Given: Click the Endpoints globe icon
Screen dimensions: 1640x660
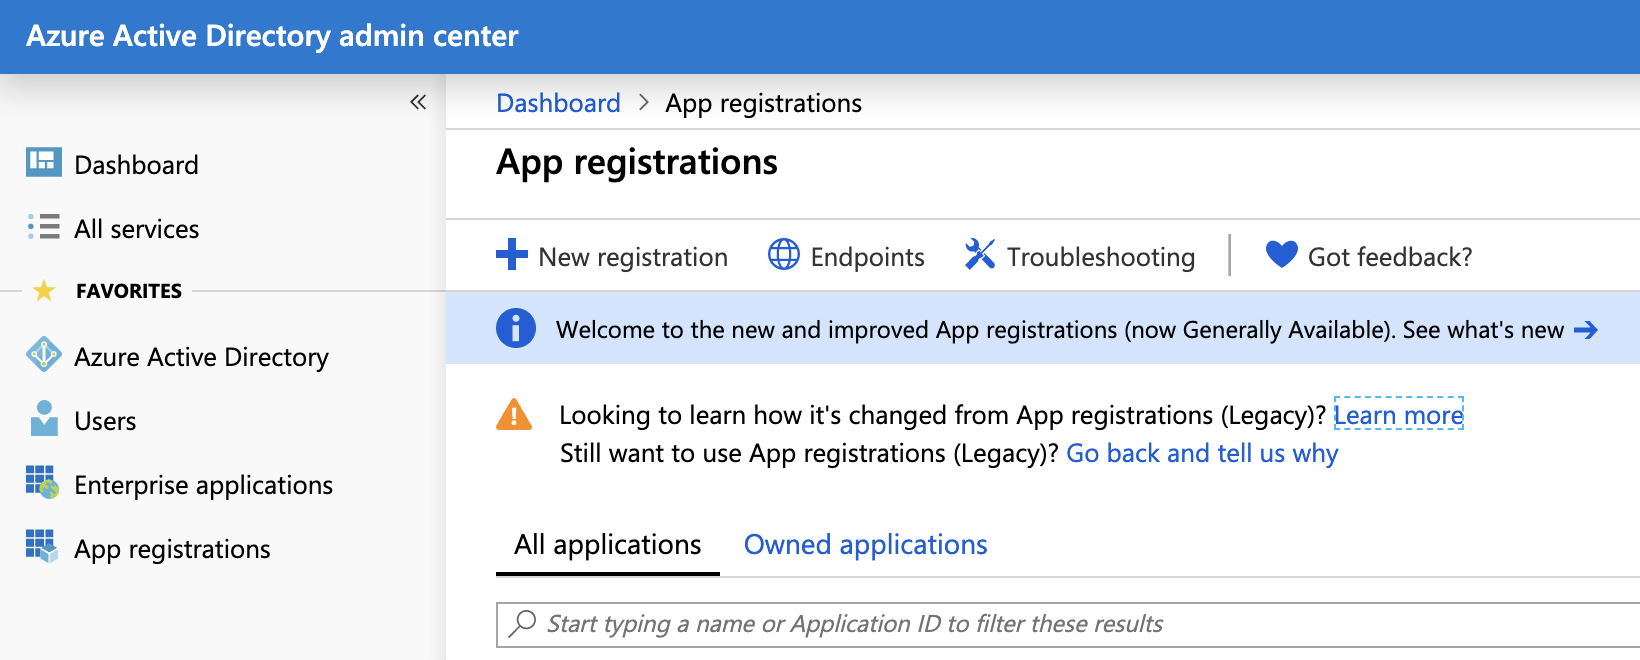Looking at the screenshot, I should point(783,255).
